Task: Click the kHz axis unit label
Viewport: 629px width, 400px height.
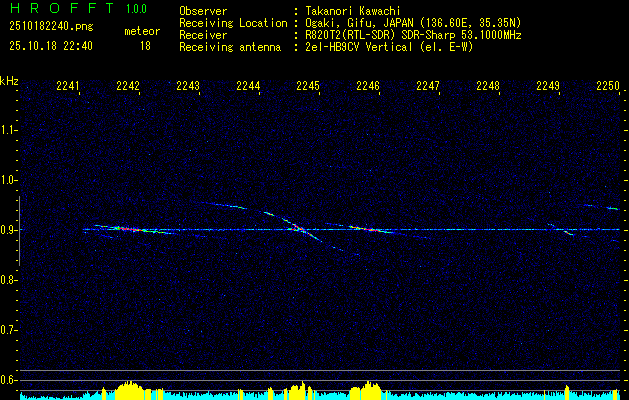Action: [x=9, y=81]
